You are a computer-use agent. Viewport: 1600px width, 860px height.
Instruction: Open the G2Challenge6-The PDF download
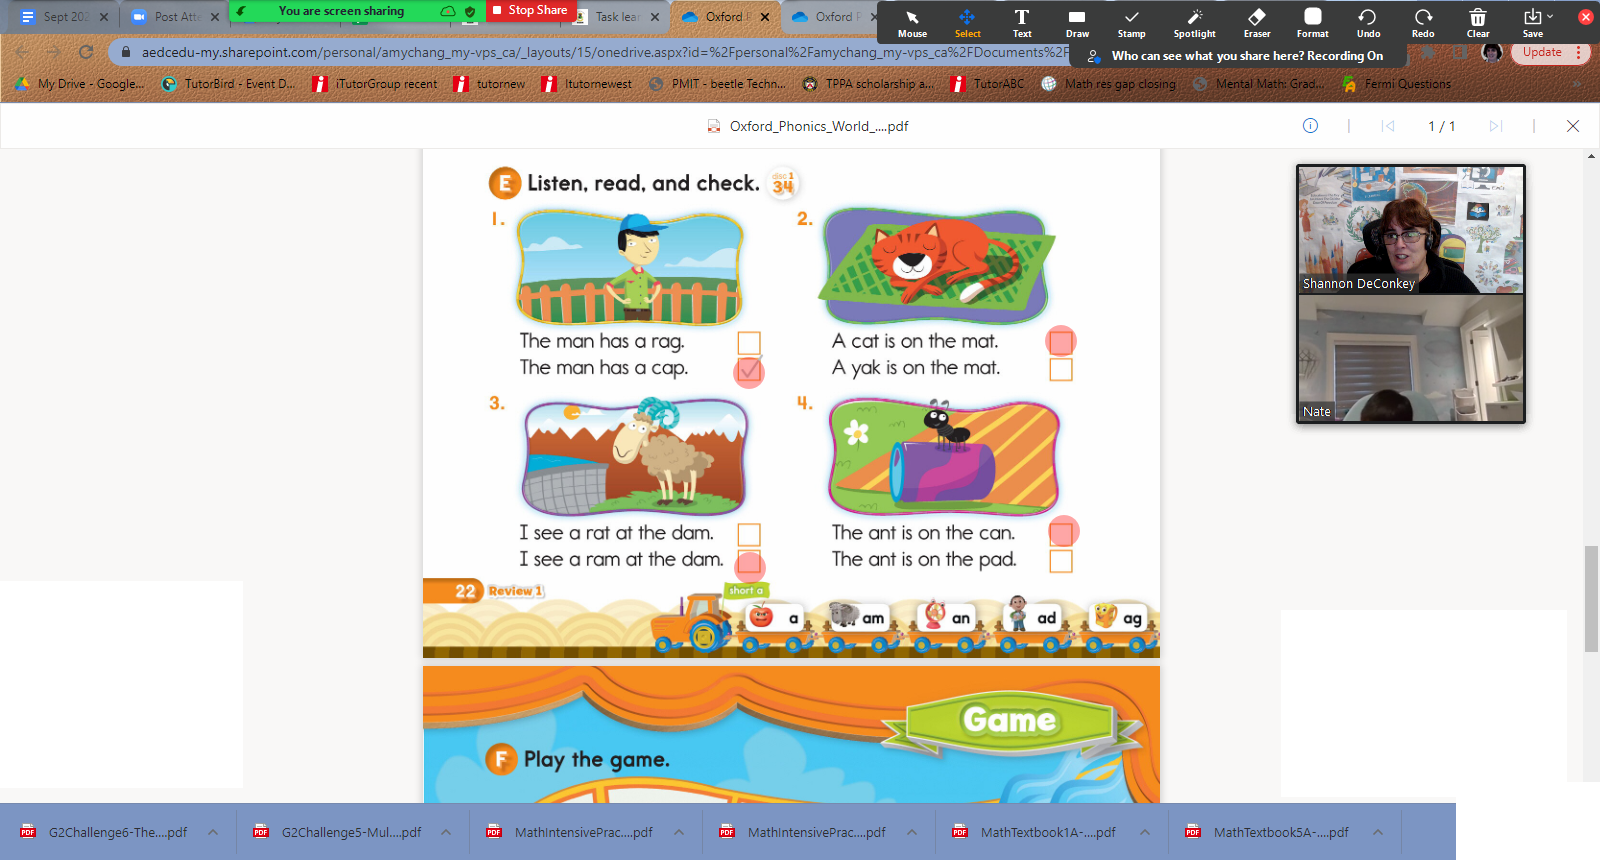coord(104,832)
